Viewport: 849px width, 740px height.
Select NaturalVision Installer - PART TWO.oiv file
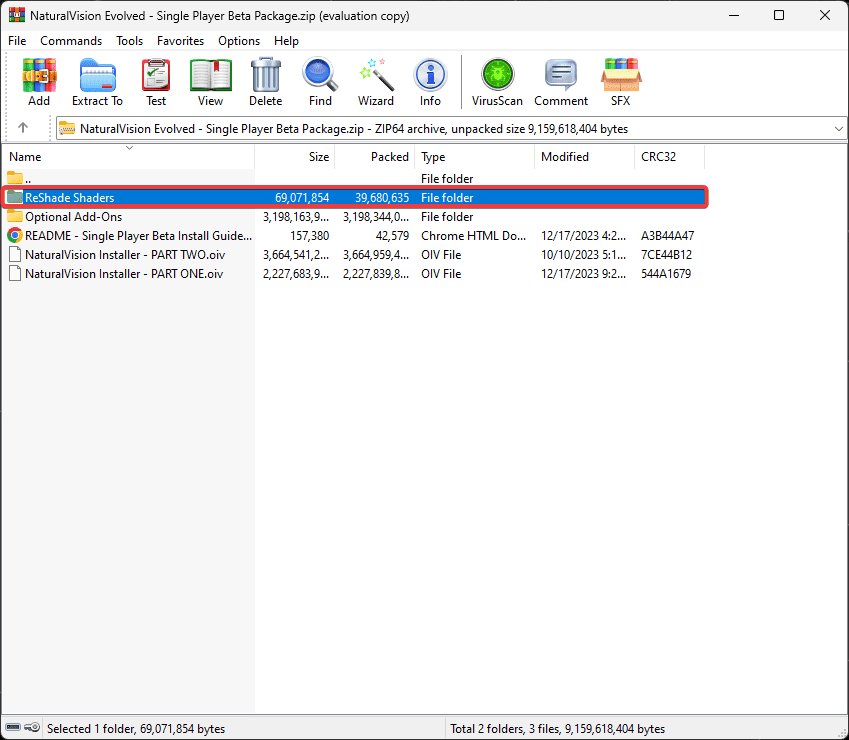coord(125,255)
